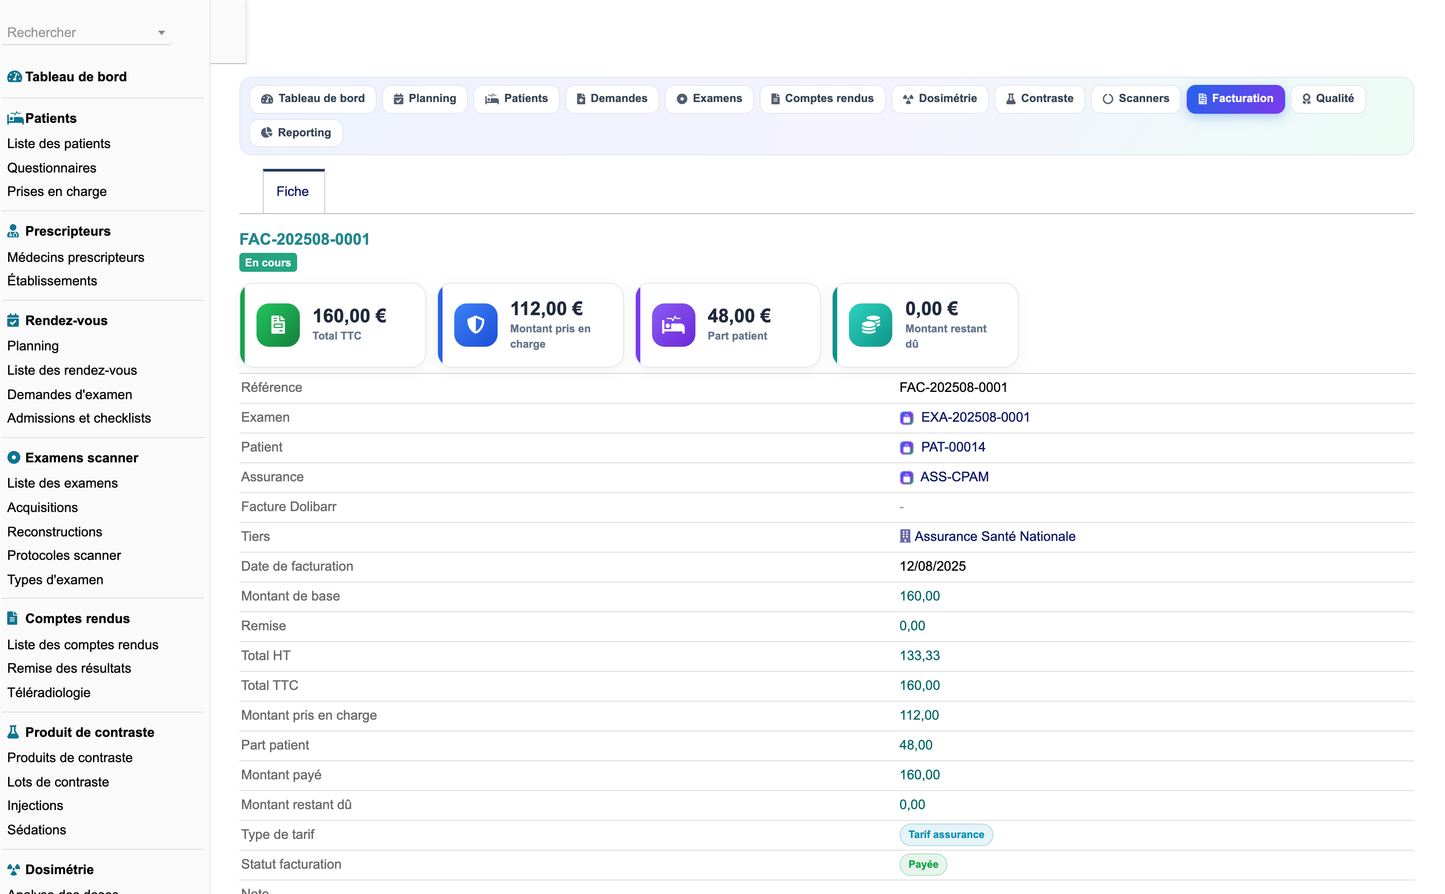Select the Fiche tab
This screenshot has width=1445, height=894.
(293, 191)
